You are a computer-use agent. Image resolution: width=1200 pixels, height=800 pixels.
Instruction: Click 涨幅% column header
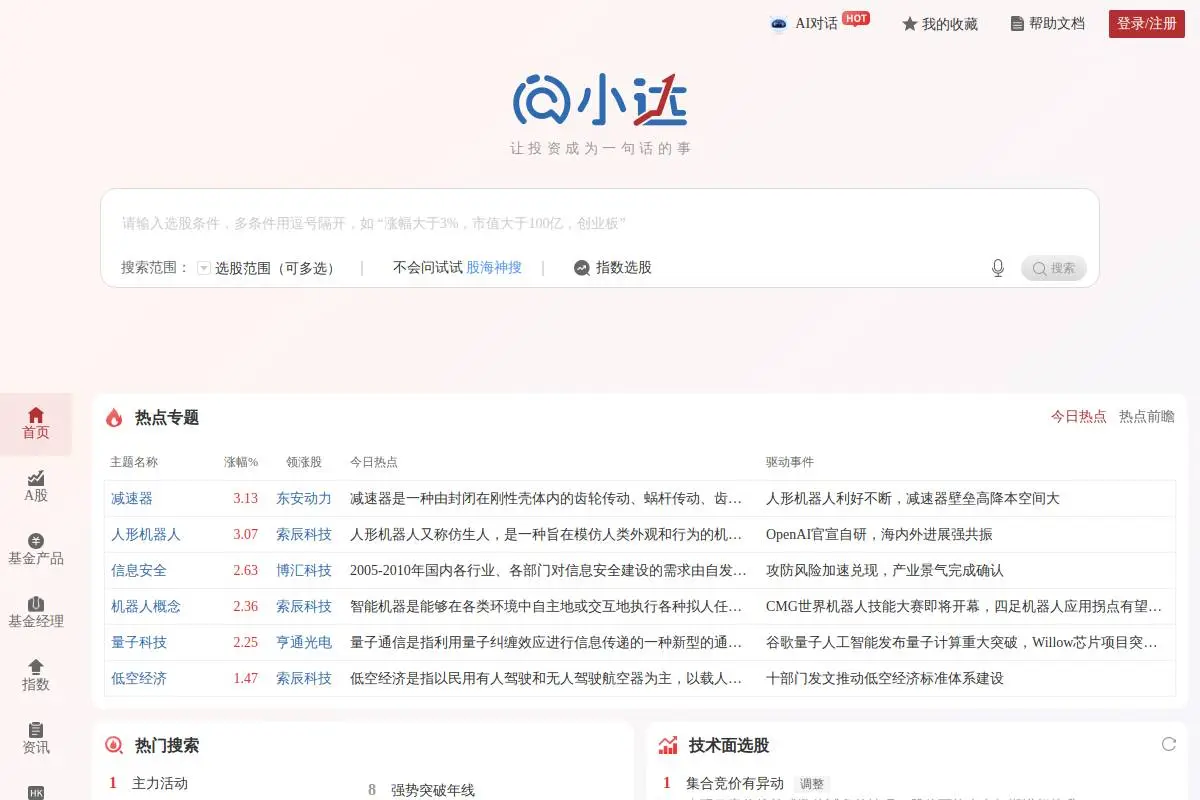pos(241,462)
